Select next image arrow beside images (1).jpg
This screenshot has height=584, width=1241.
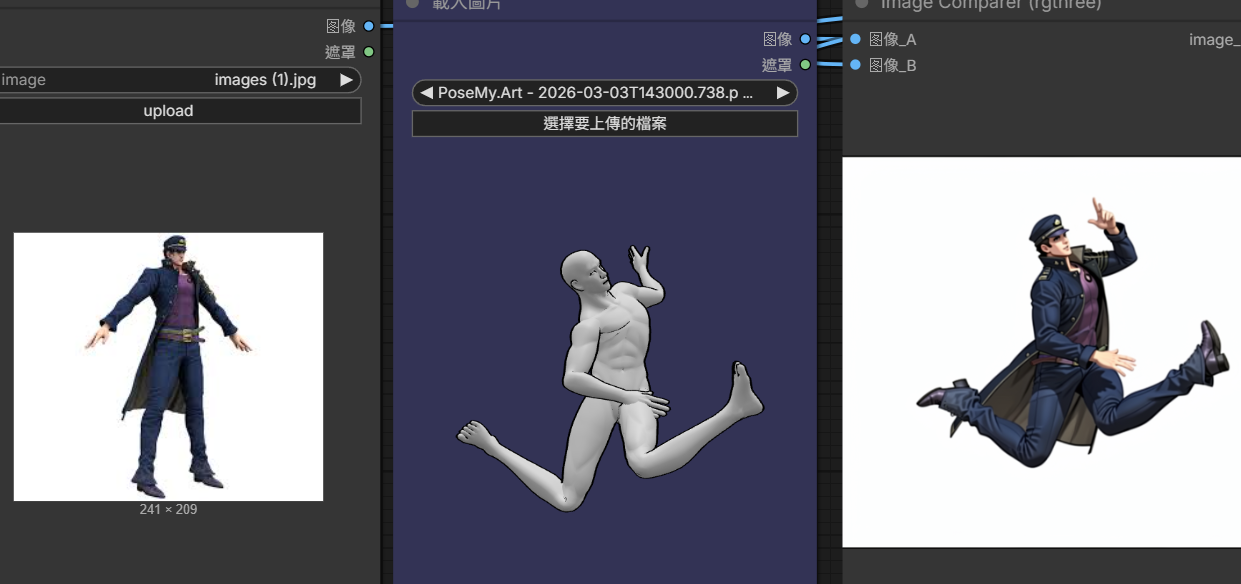[x=346, y=80]
